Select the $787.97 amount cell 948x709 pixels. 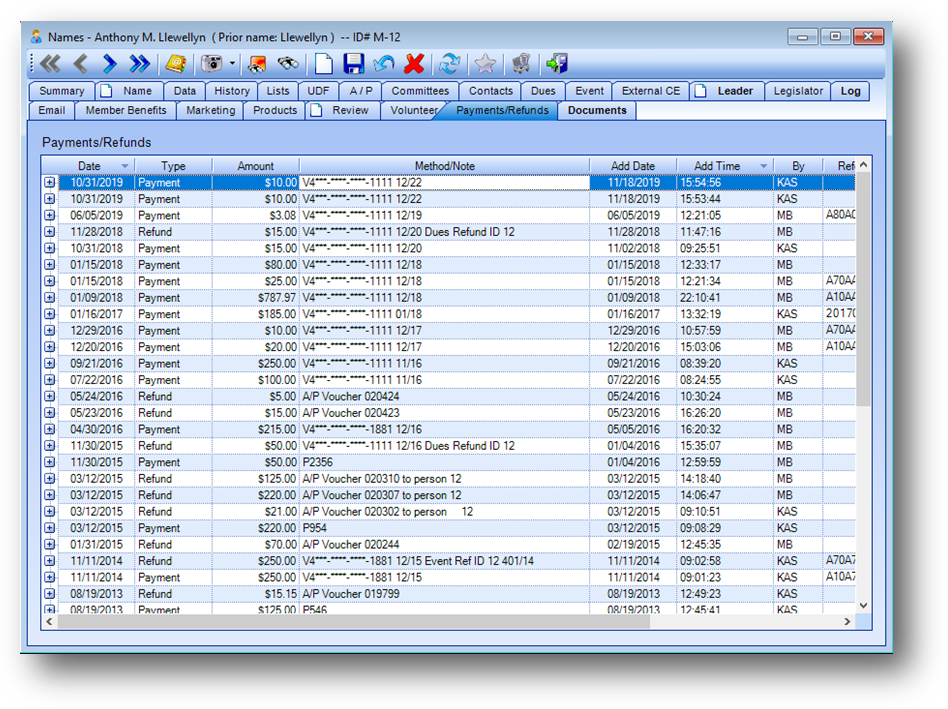click(256, 297)
